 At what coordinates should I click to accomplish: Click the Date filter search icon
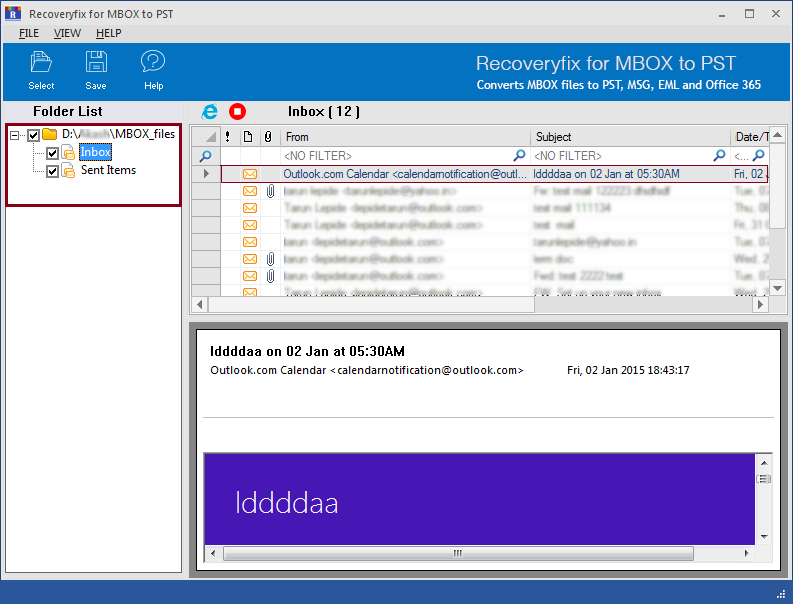tap(759, 155)
